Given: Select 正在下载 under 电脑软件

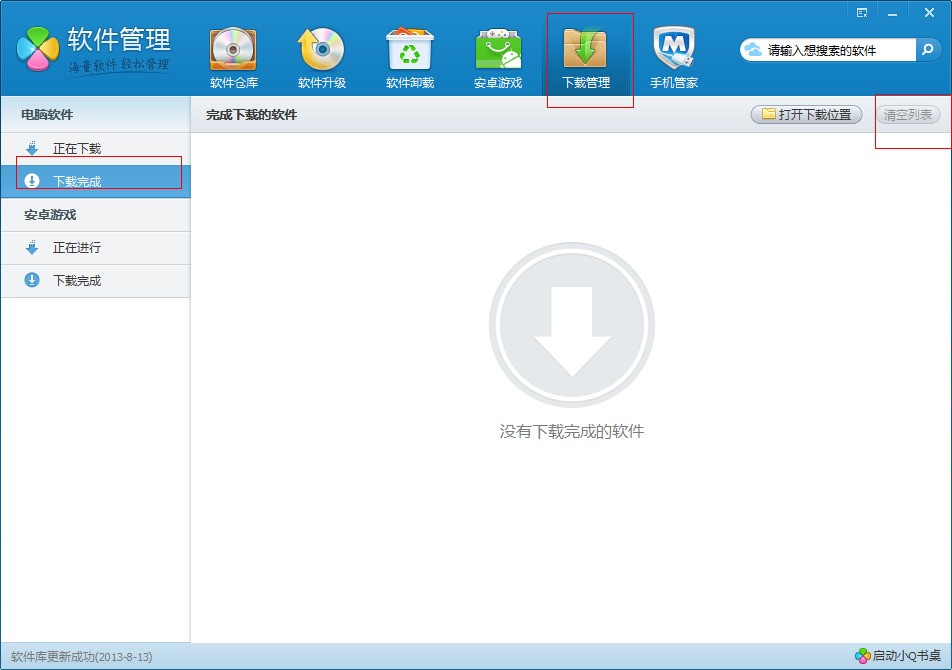Looking at the screenshot, I should coord(96,149).
